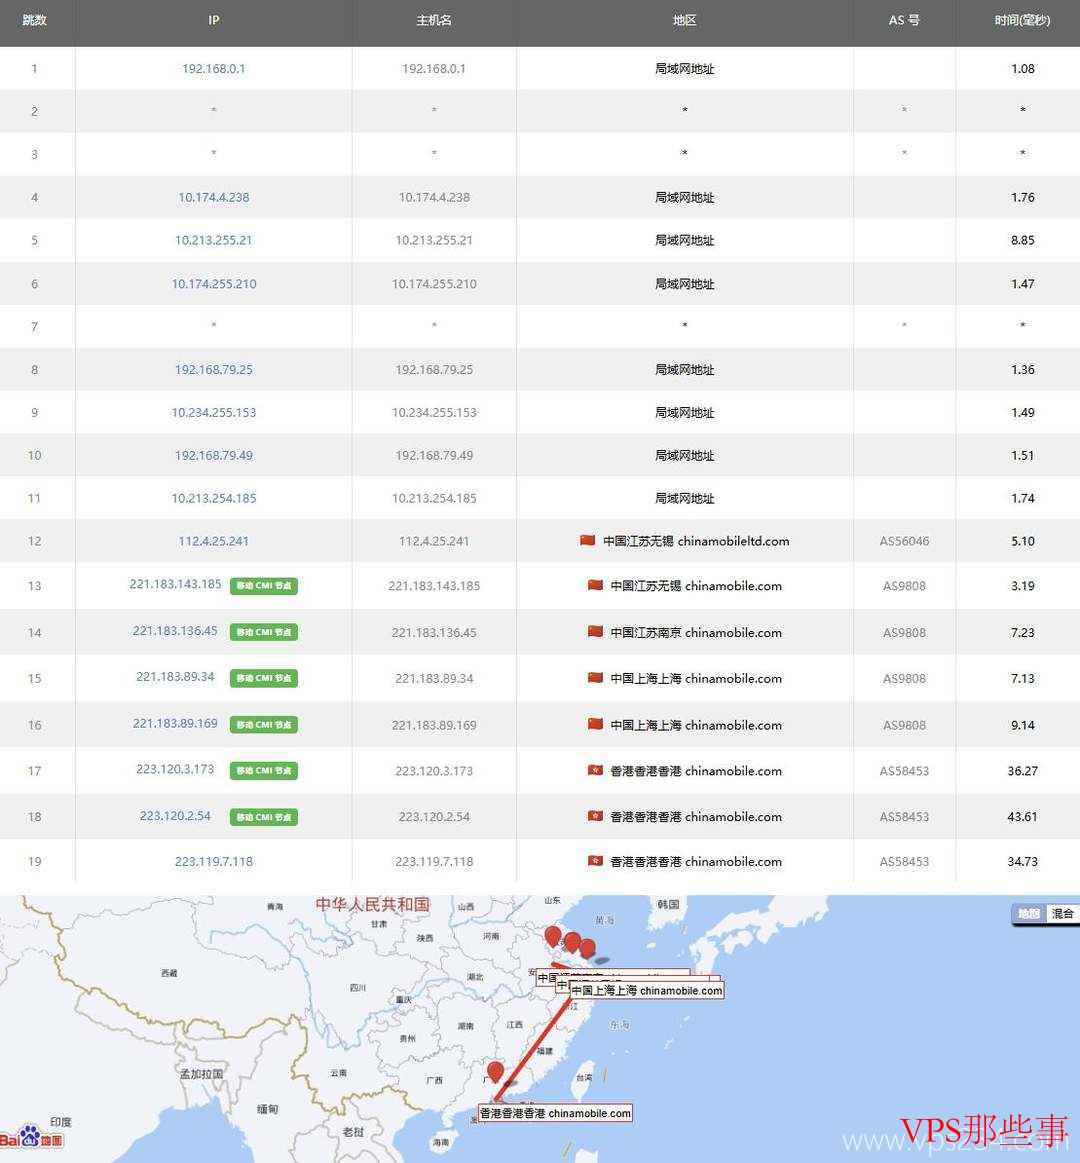The width and height of the screenshot is (1080, 1163).
Task: Switch the map to 地图 view
Action: [x=1028, y=914]
